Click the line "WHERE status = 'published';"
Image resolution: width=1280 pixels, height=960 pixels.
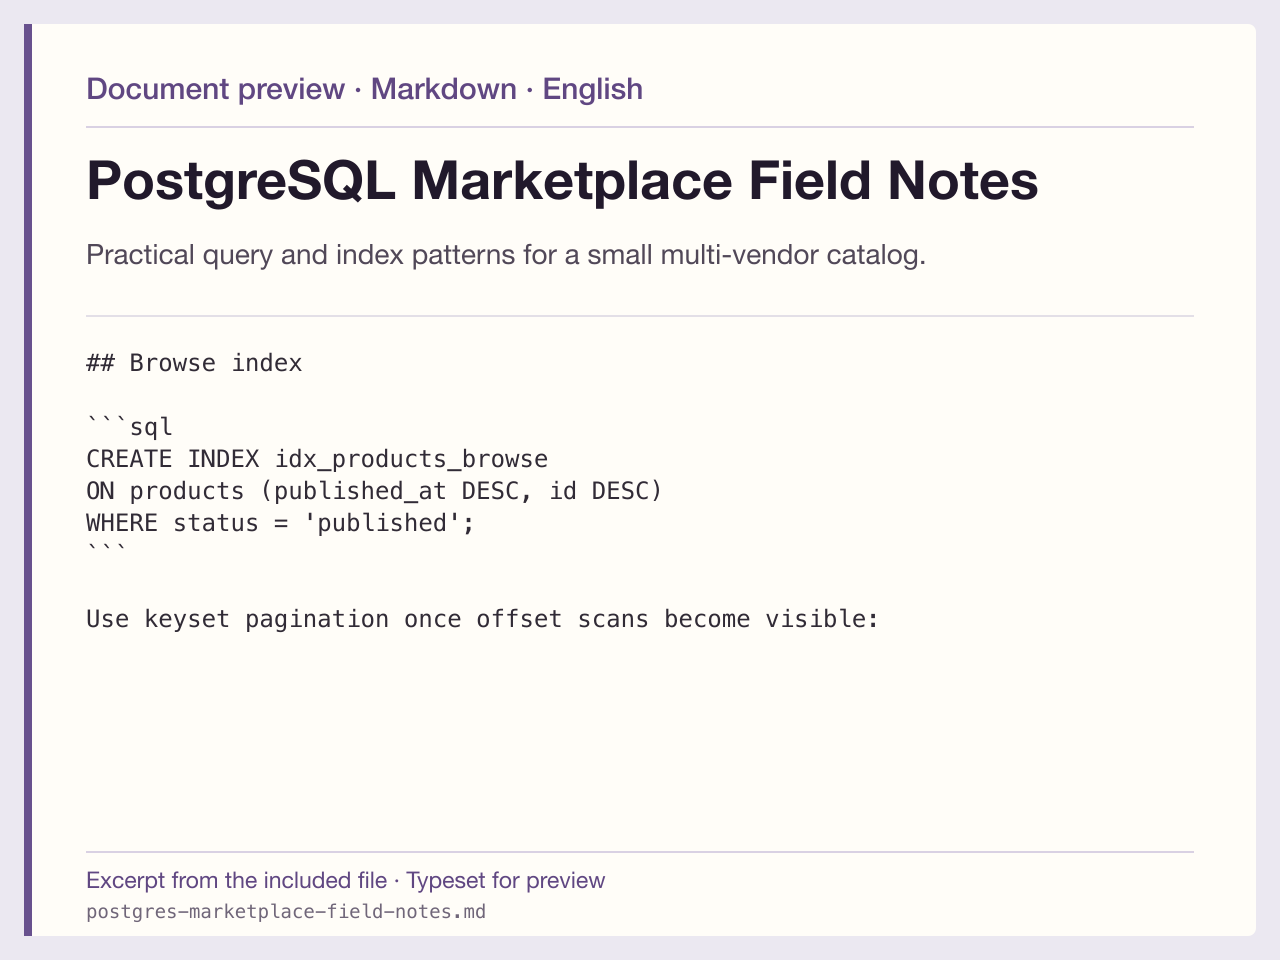[x=281, y=523]
